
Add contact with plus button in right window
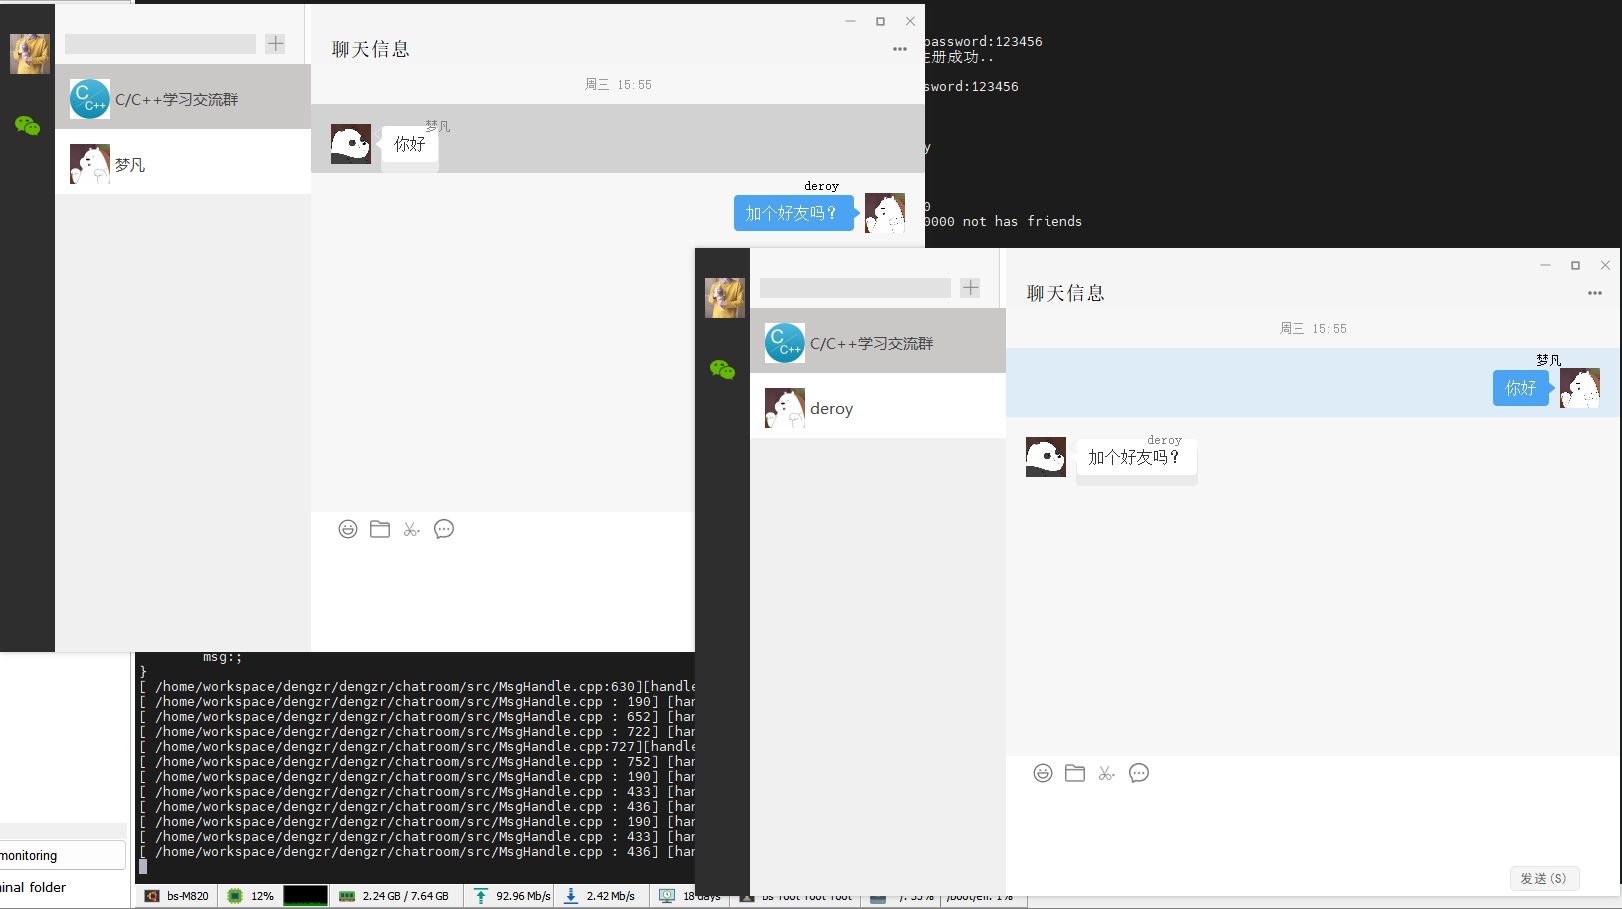(x=971, y=288)
